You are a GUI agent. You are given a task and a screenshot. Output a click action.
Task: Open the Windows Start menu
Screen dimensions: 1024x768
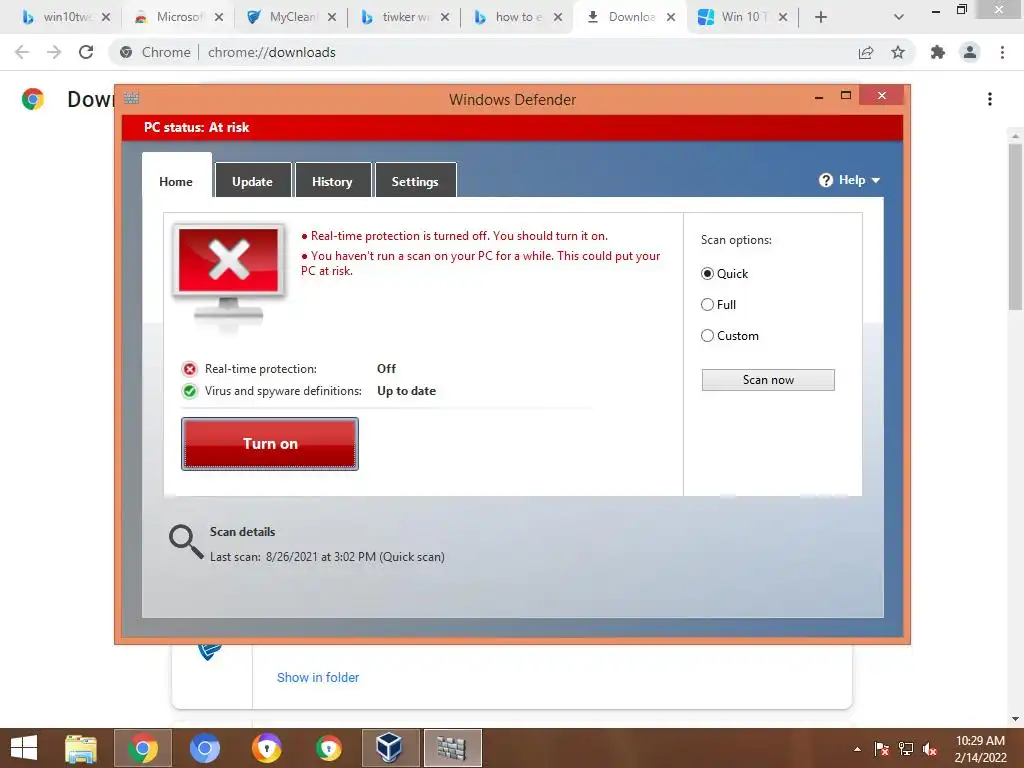click(24, 748)
